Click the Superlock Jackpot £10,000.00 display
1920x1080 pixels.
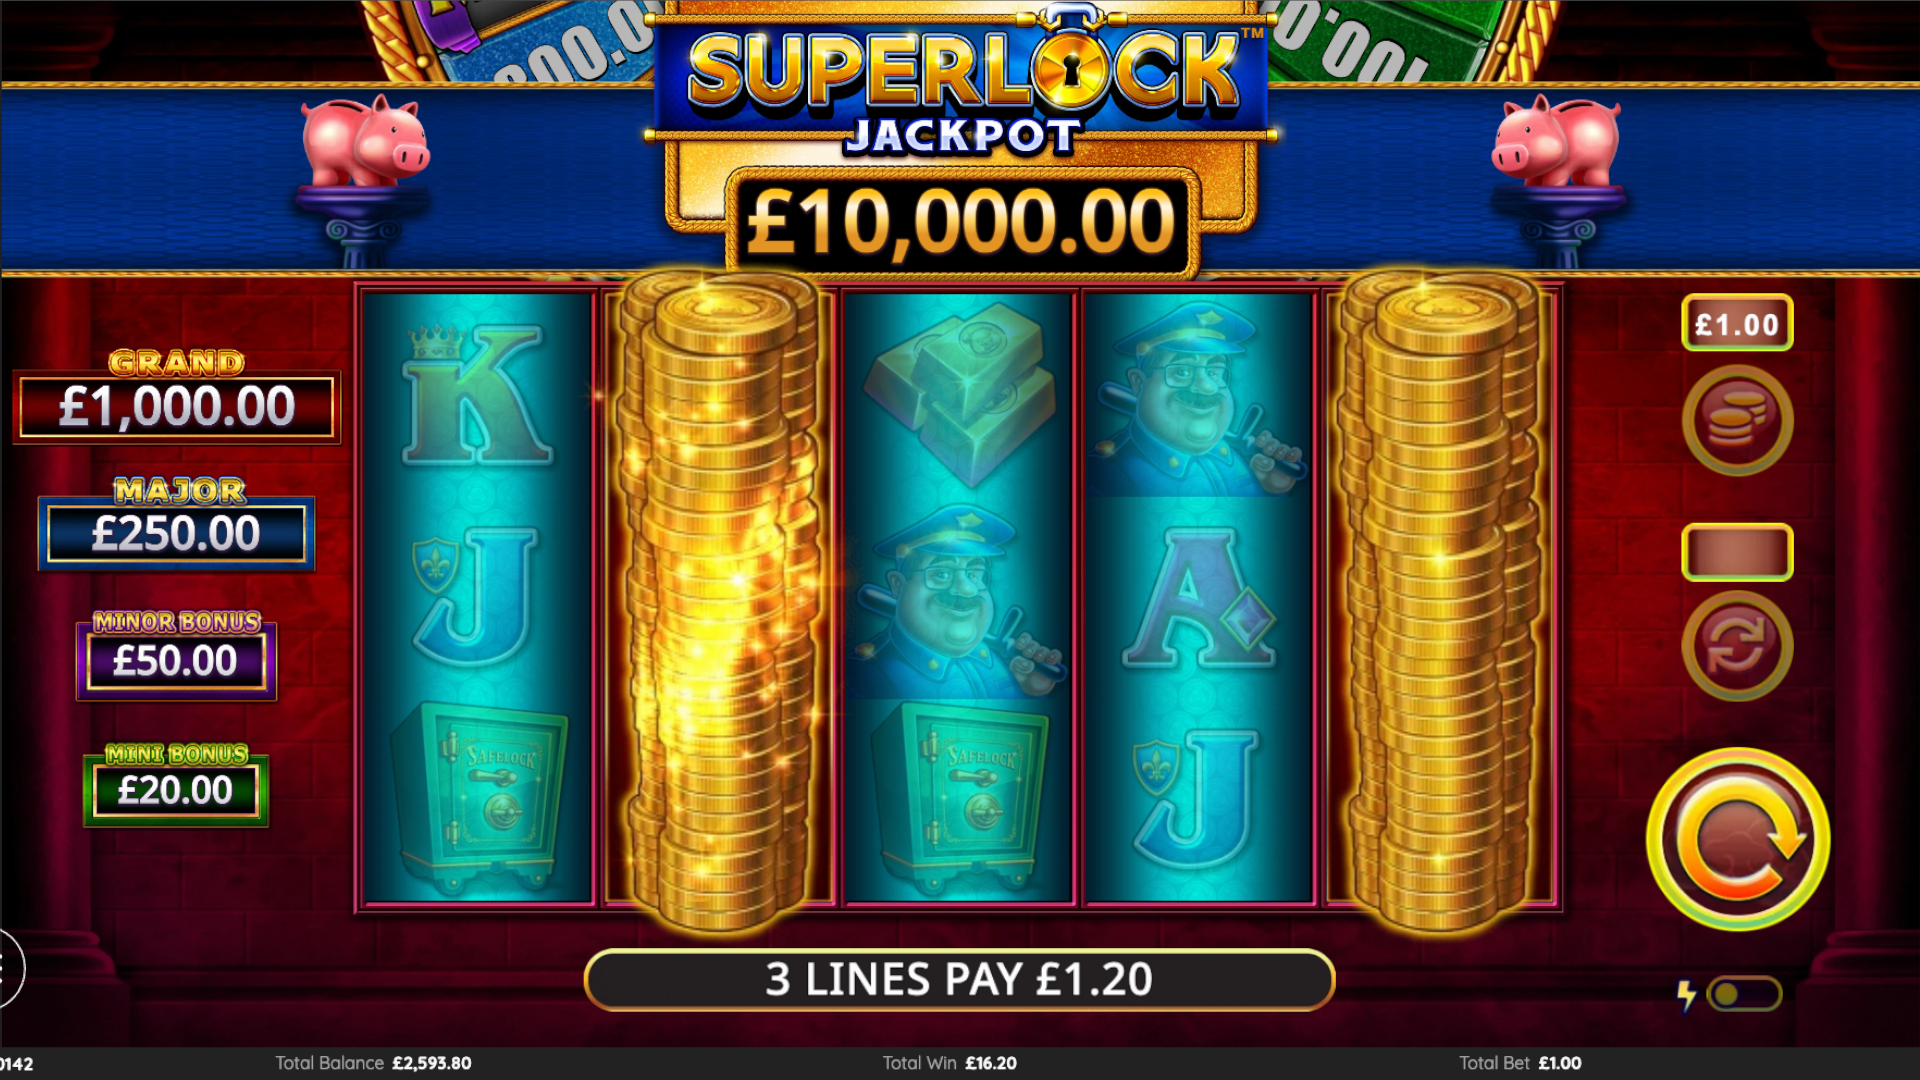[x=962, y=222]
